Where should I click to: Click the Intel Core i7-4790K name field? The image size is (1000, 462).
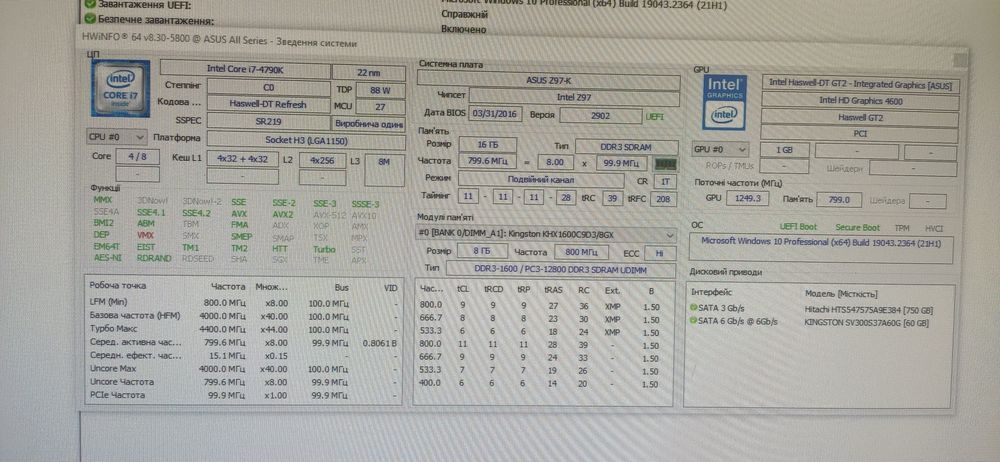click(244, 69)
